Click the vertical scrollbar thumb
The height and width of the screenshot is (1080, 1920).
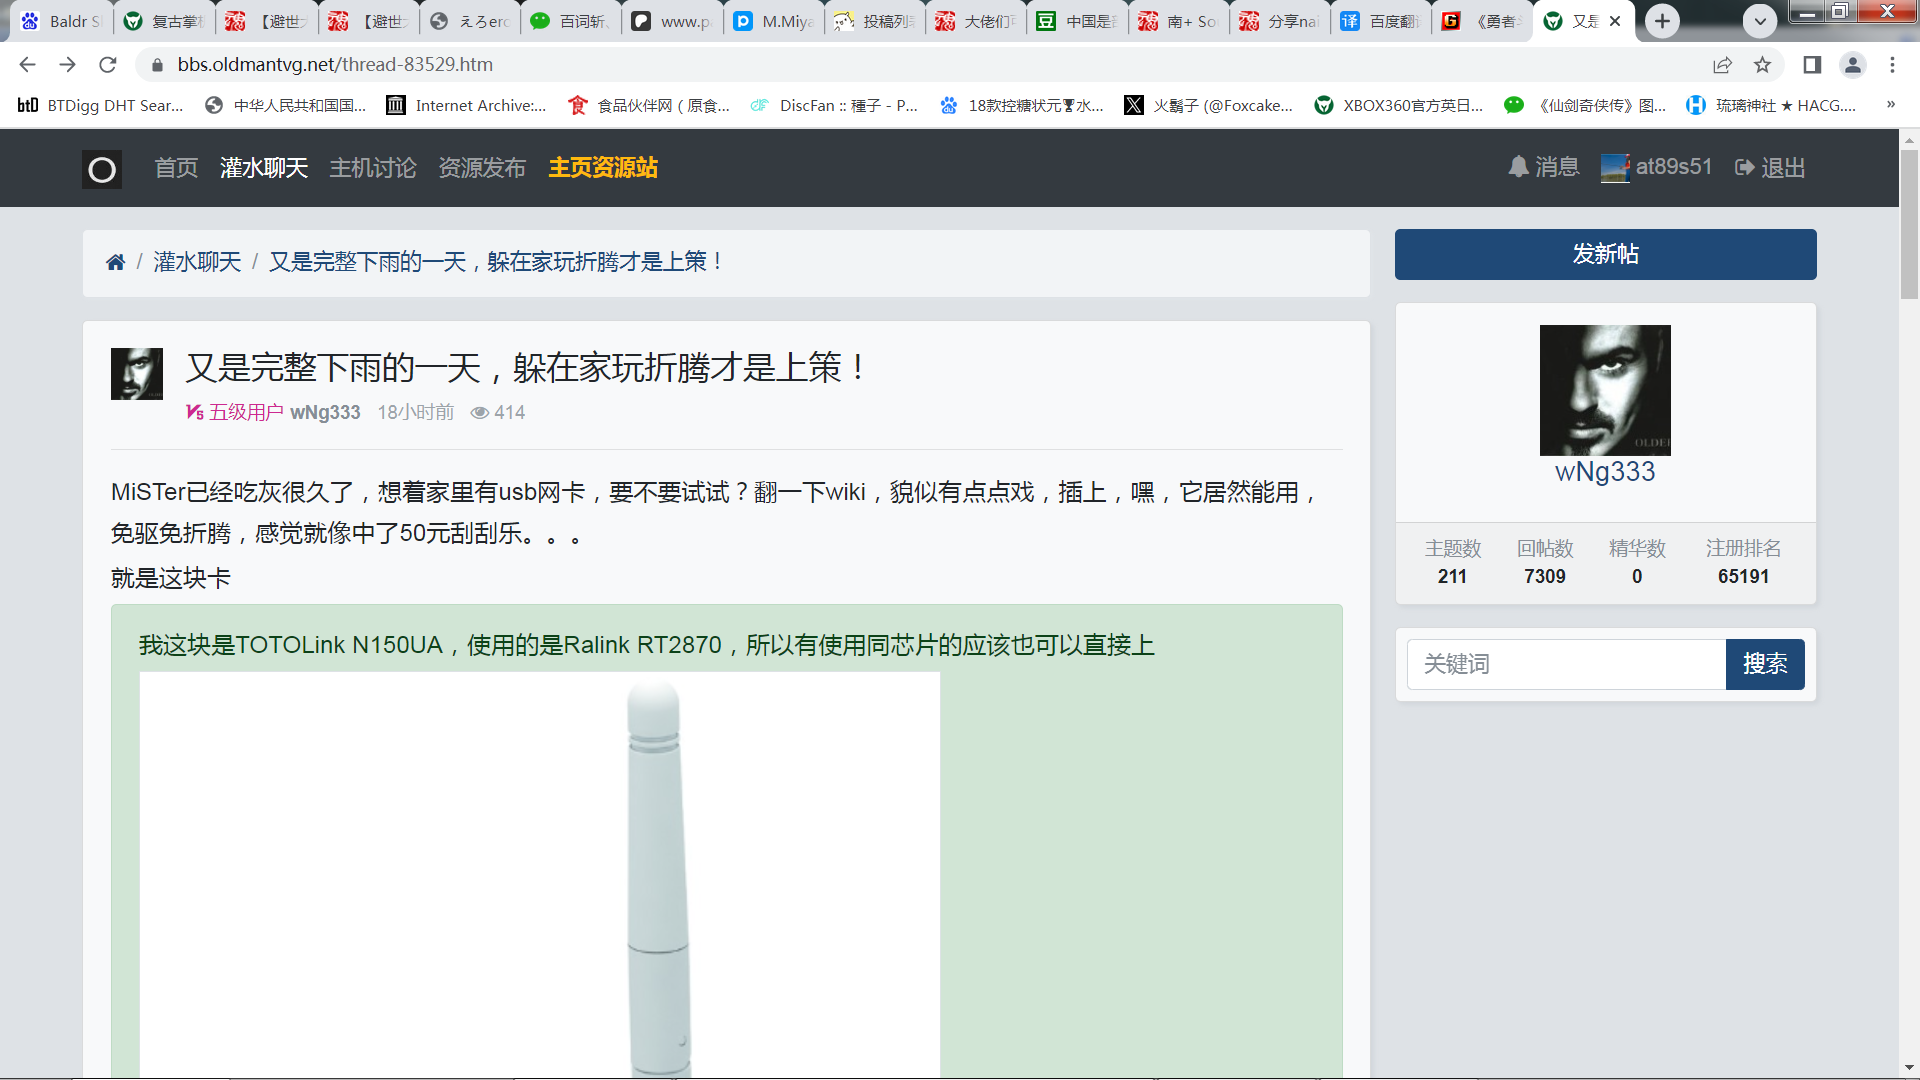1909,225
